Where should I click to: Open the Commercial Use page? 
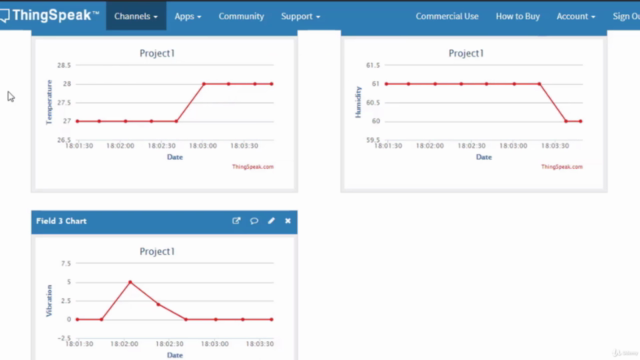[447, 16]
